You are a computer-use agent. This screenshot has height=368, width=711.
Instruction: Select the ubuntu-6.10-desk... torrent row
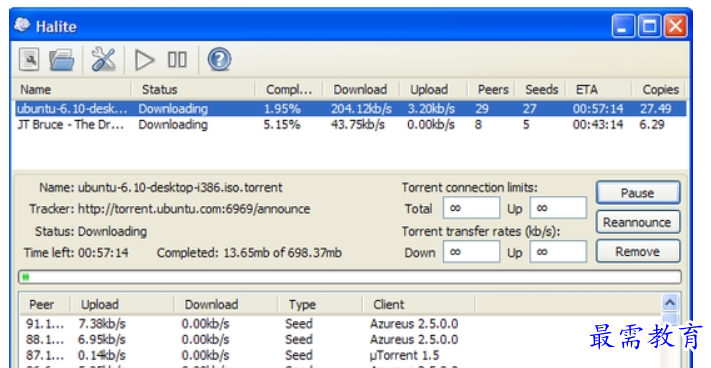[x=350, y=109]
